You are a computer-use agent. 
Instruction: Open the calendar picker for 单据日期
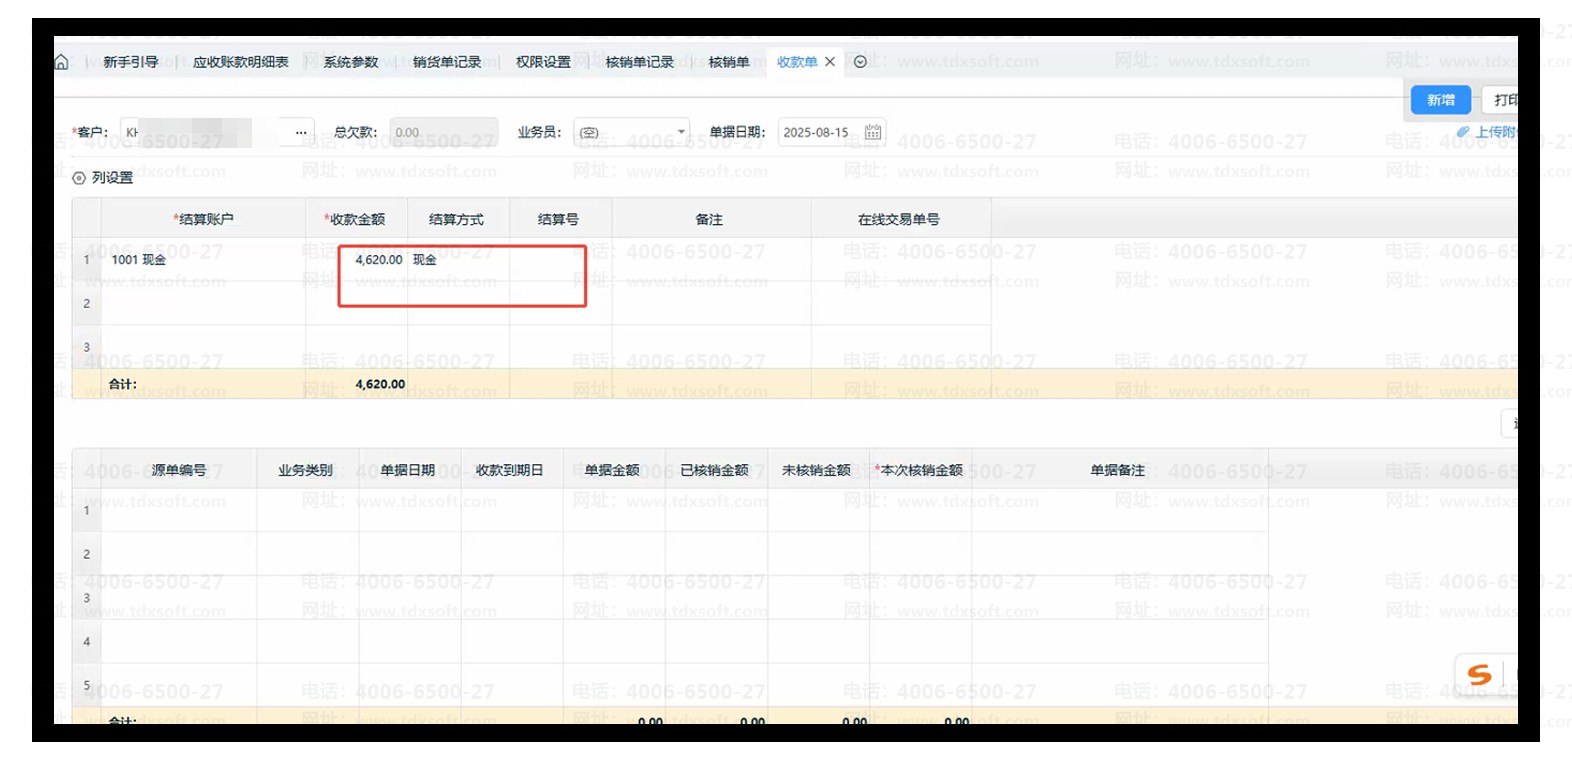click(x=873, y=132)
